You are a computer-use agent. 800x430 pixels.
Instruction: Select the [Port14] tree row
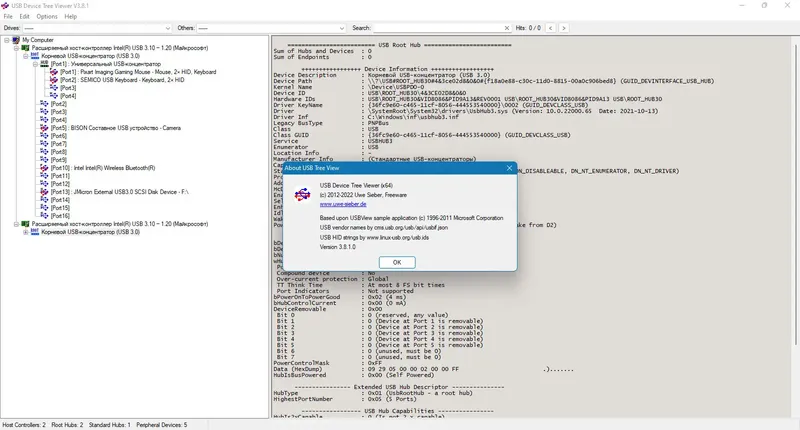click(x=60, y=200)
